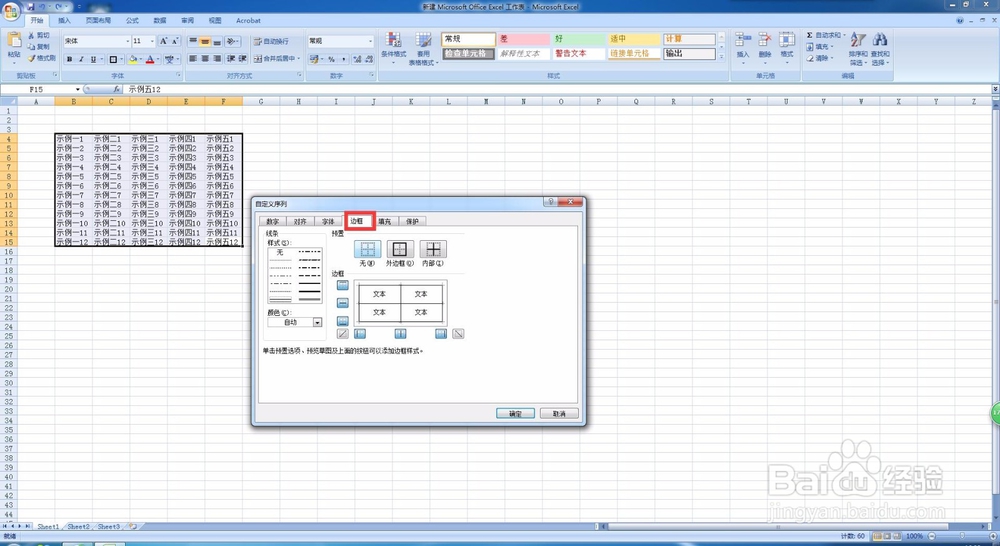Choose the 无 line style option
The height and width of the screenshot is (546, 1000).
coord(280,253)
